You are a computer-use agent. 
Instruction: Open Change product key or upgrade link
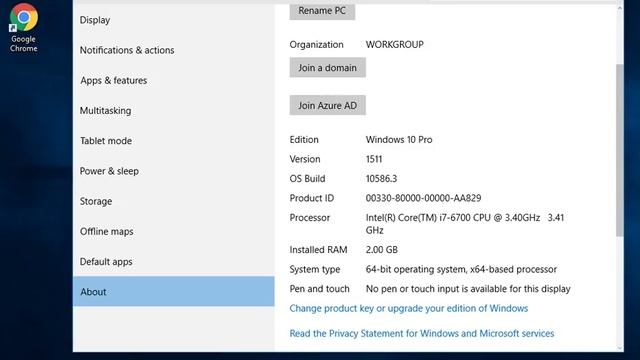pos(409,308)
